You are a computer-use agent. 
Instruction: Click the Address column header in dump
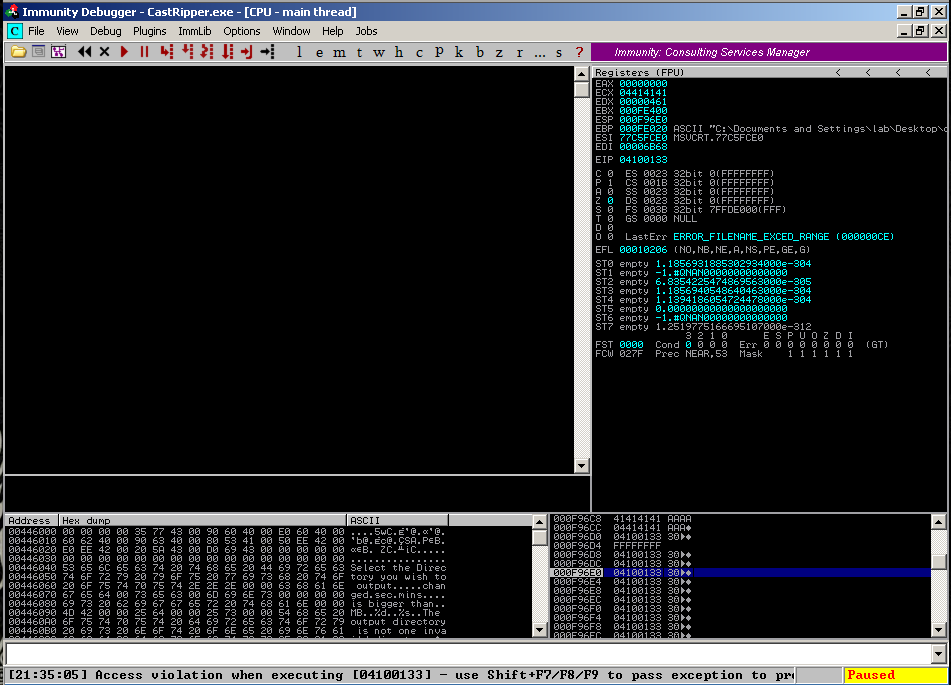pyautogui.click(x=32, y=521)
